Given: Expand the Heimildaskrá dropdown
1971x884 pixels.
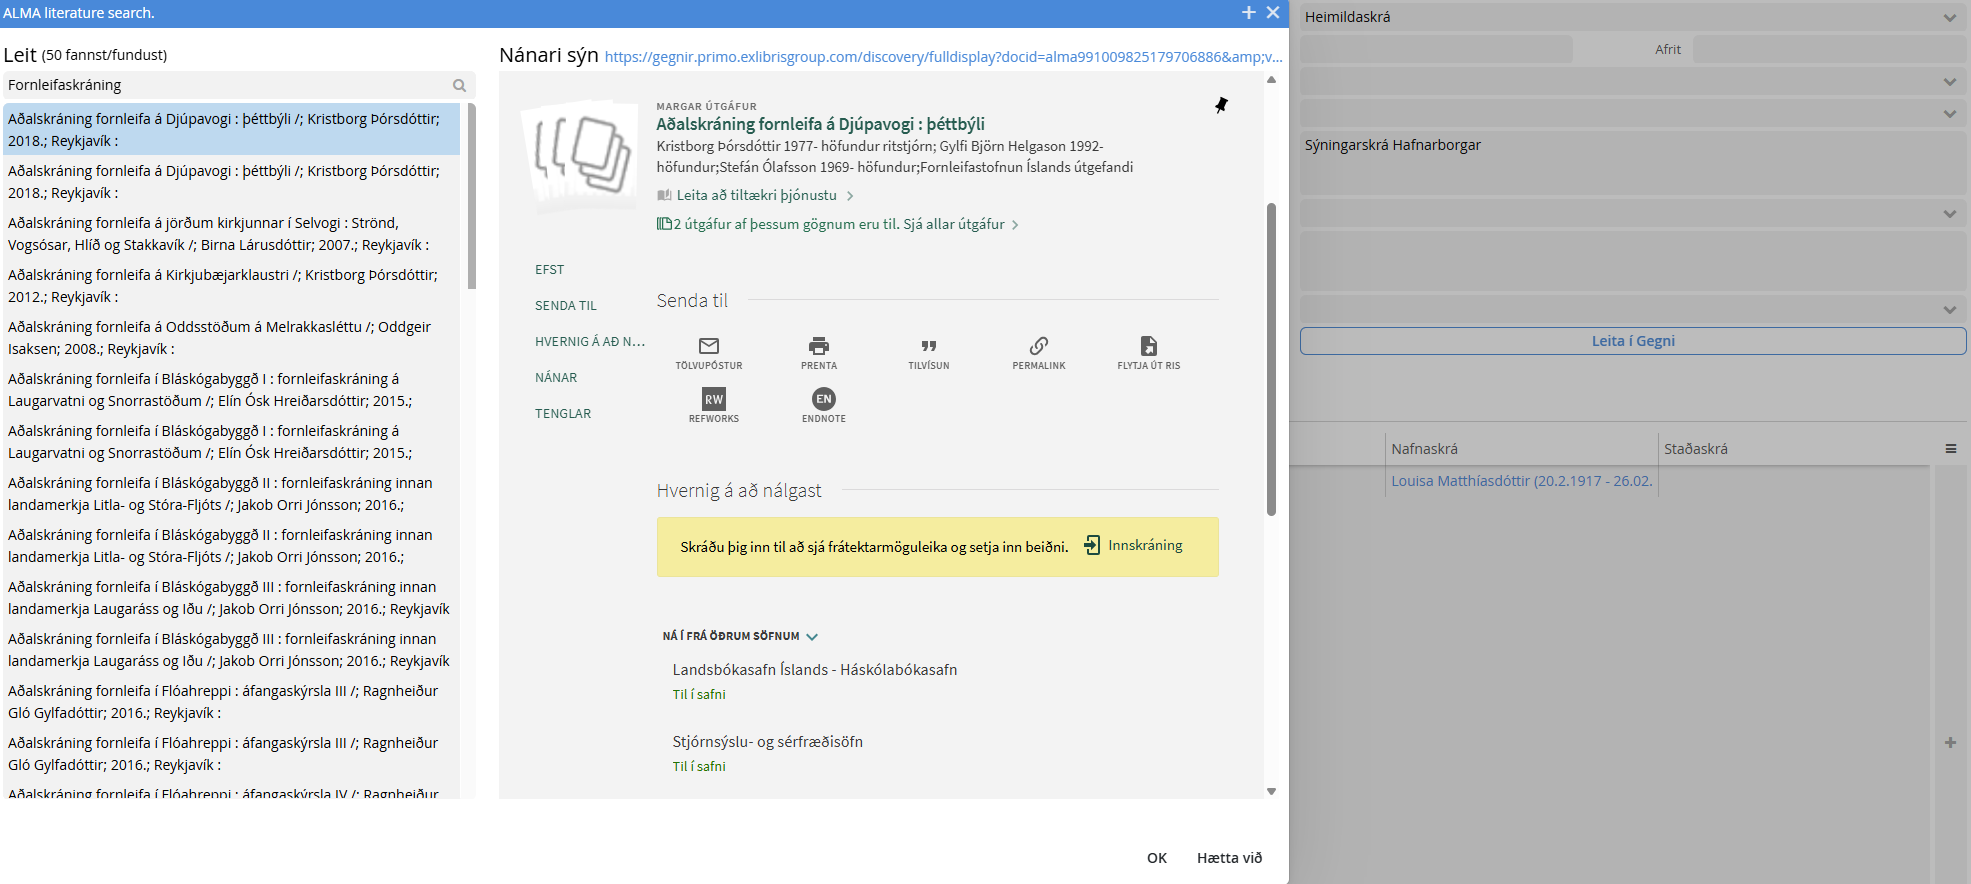Looking at the screenshot, I should [x=1950, y=18].
